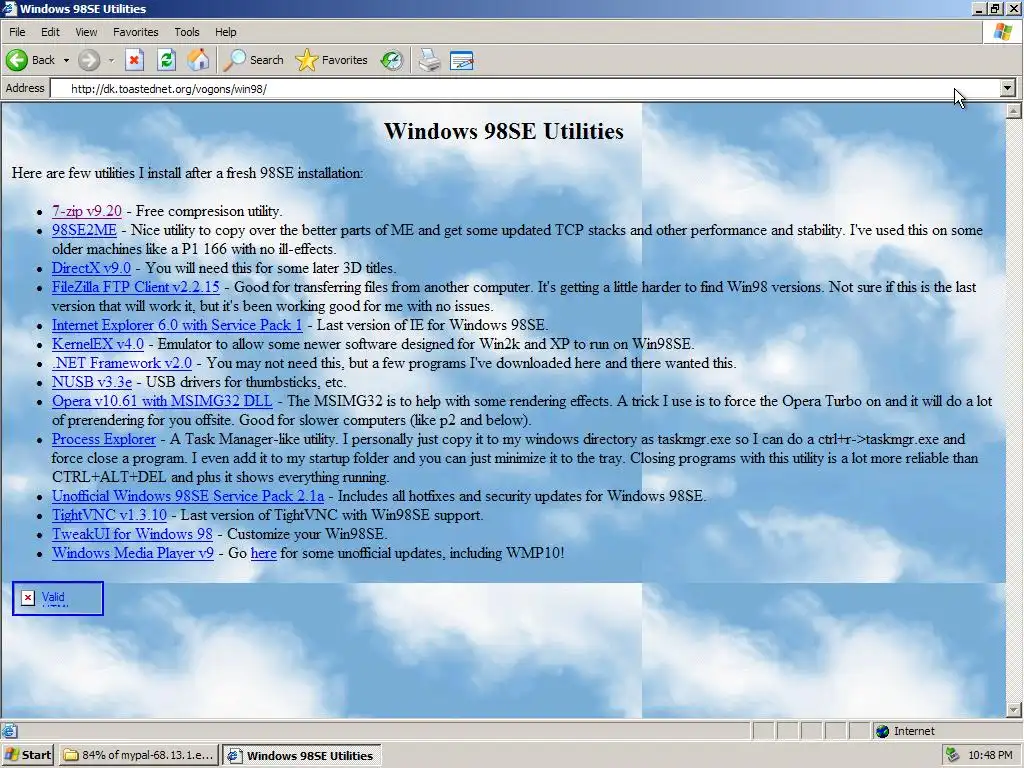Click the Windows flag logo in menu bar
Screen dimensions: 1024x768
click(1003, 32)
